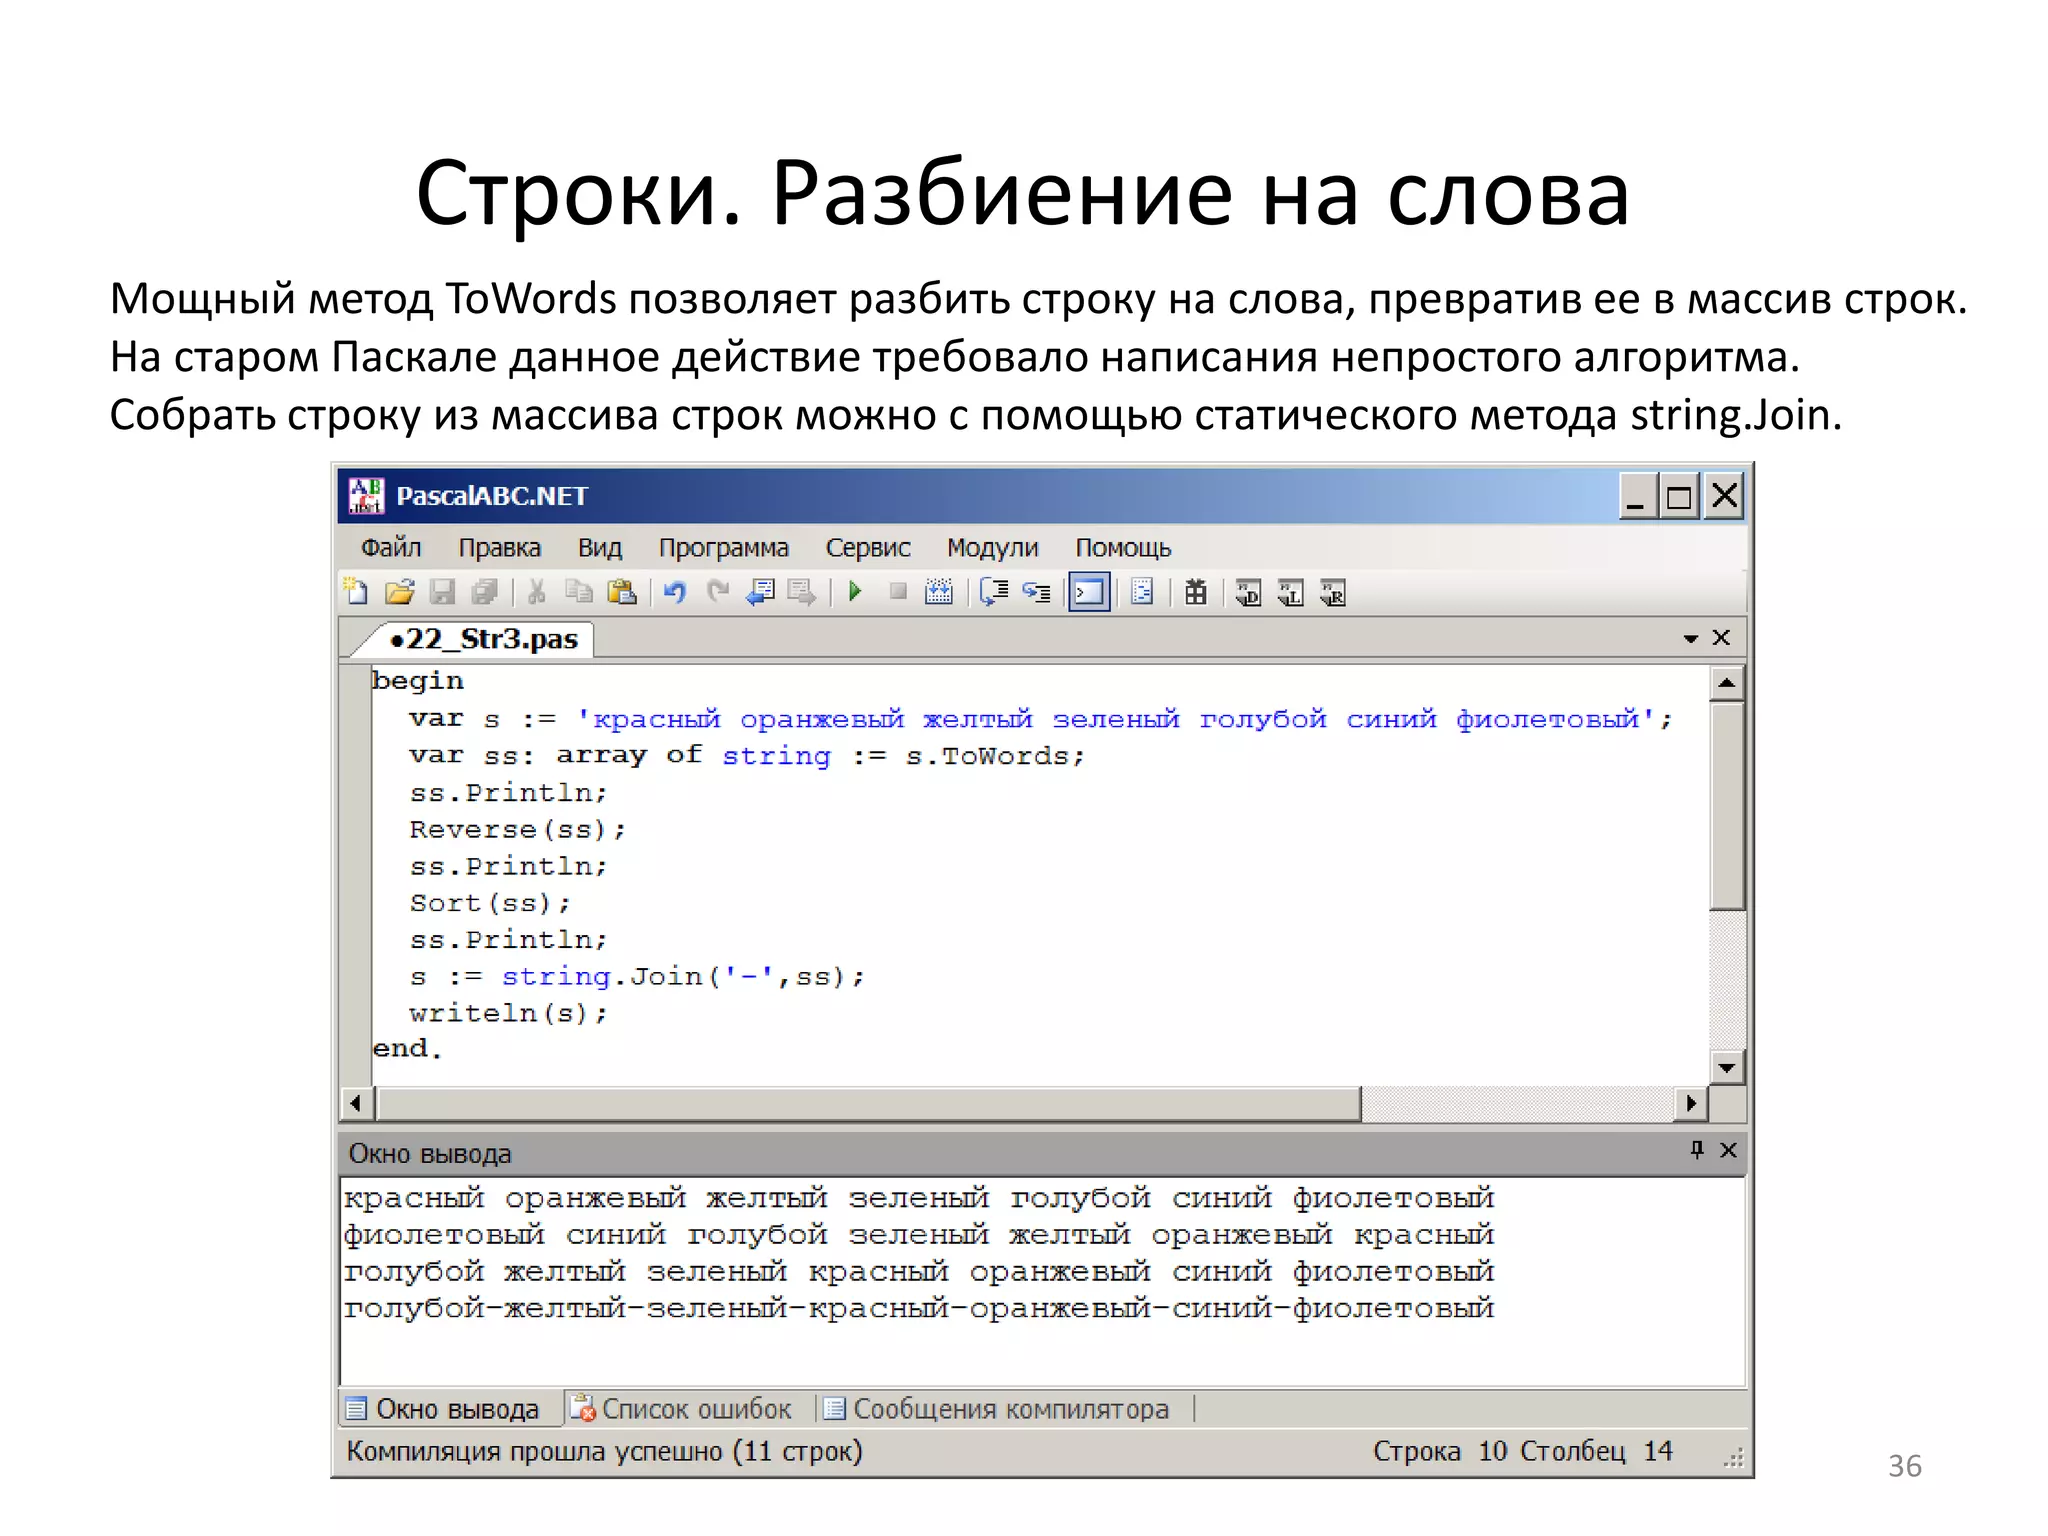2048x1536 pixels.
Task: Click the editor vertical scrollbar up arrow
Action: point(1727,683)
